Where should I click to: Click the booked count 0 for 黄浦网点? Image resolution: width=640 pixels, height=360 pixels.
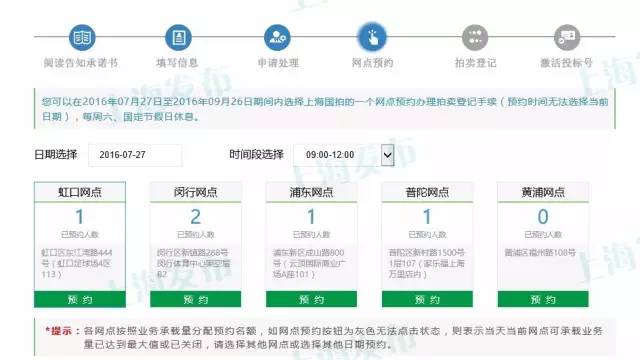click(543, 217)
